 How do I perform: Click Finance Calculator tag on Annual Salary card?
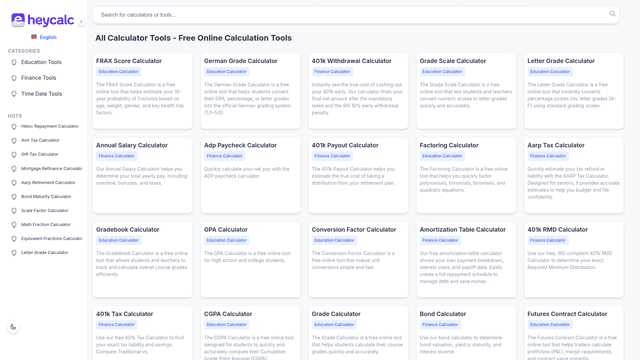(x=116, y=156)
